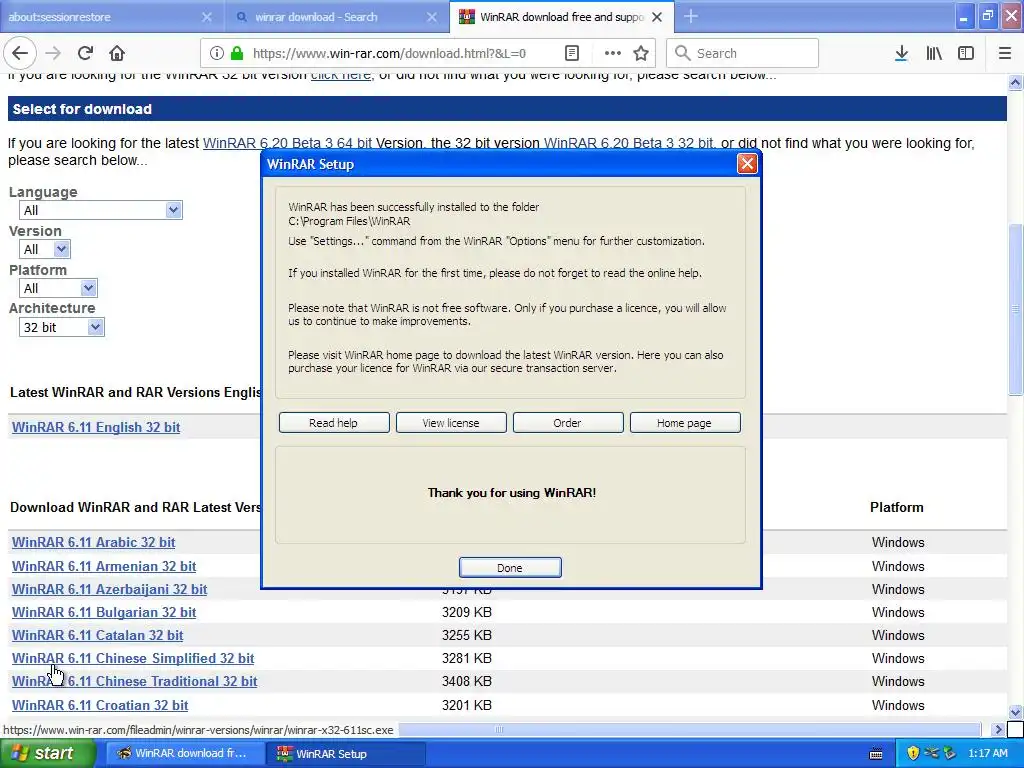Open the Library bookshelf icon
The image size is (1024, 768).
click(x=934, y=54)
